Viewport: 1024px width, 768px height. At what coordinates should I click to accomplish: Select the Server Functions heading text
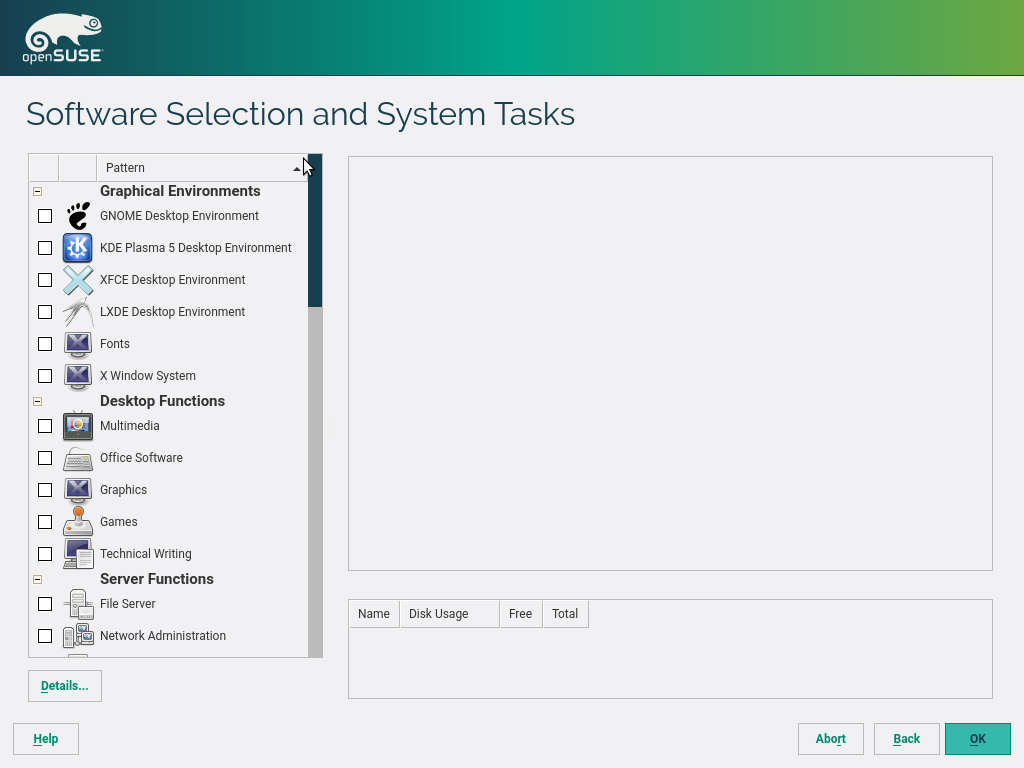click(x=157, y=579)
